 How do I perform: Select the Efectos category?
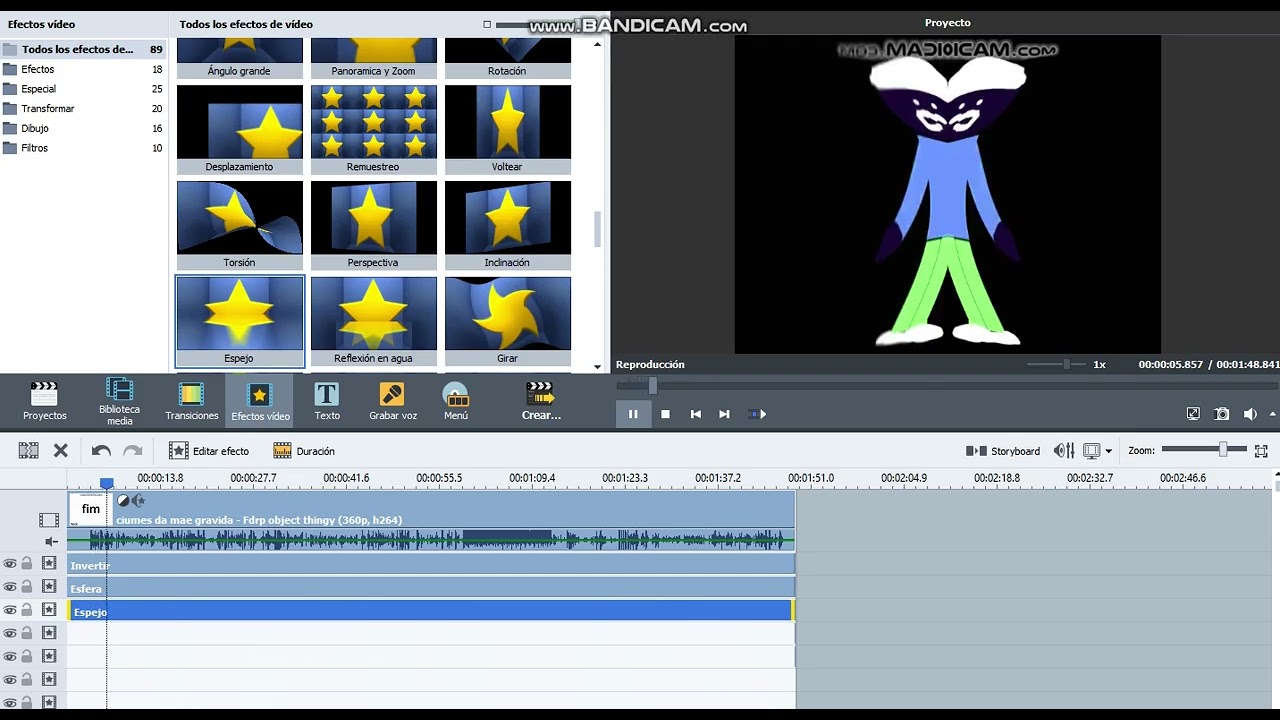point(83,69)
